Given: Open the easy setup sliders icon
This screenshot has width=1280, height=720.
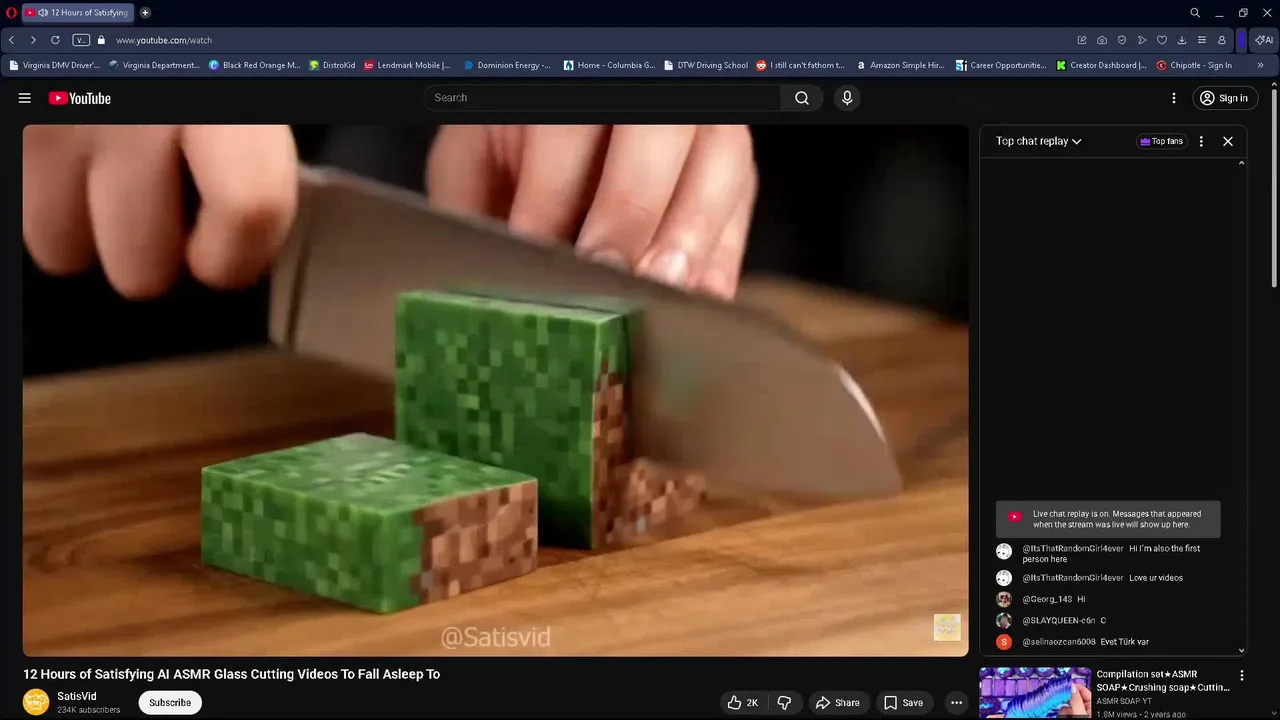Looking at the screenshot, I should point(1202,40).
